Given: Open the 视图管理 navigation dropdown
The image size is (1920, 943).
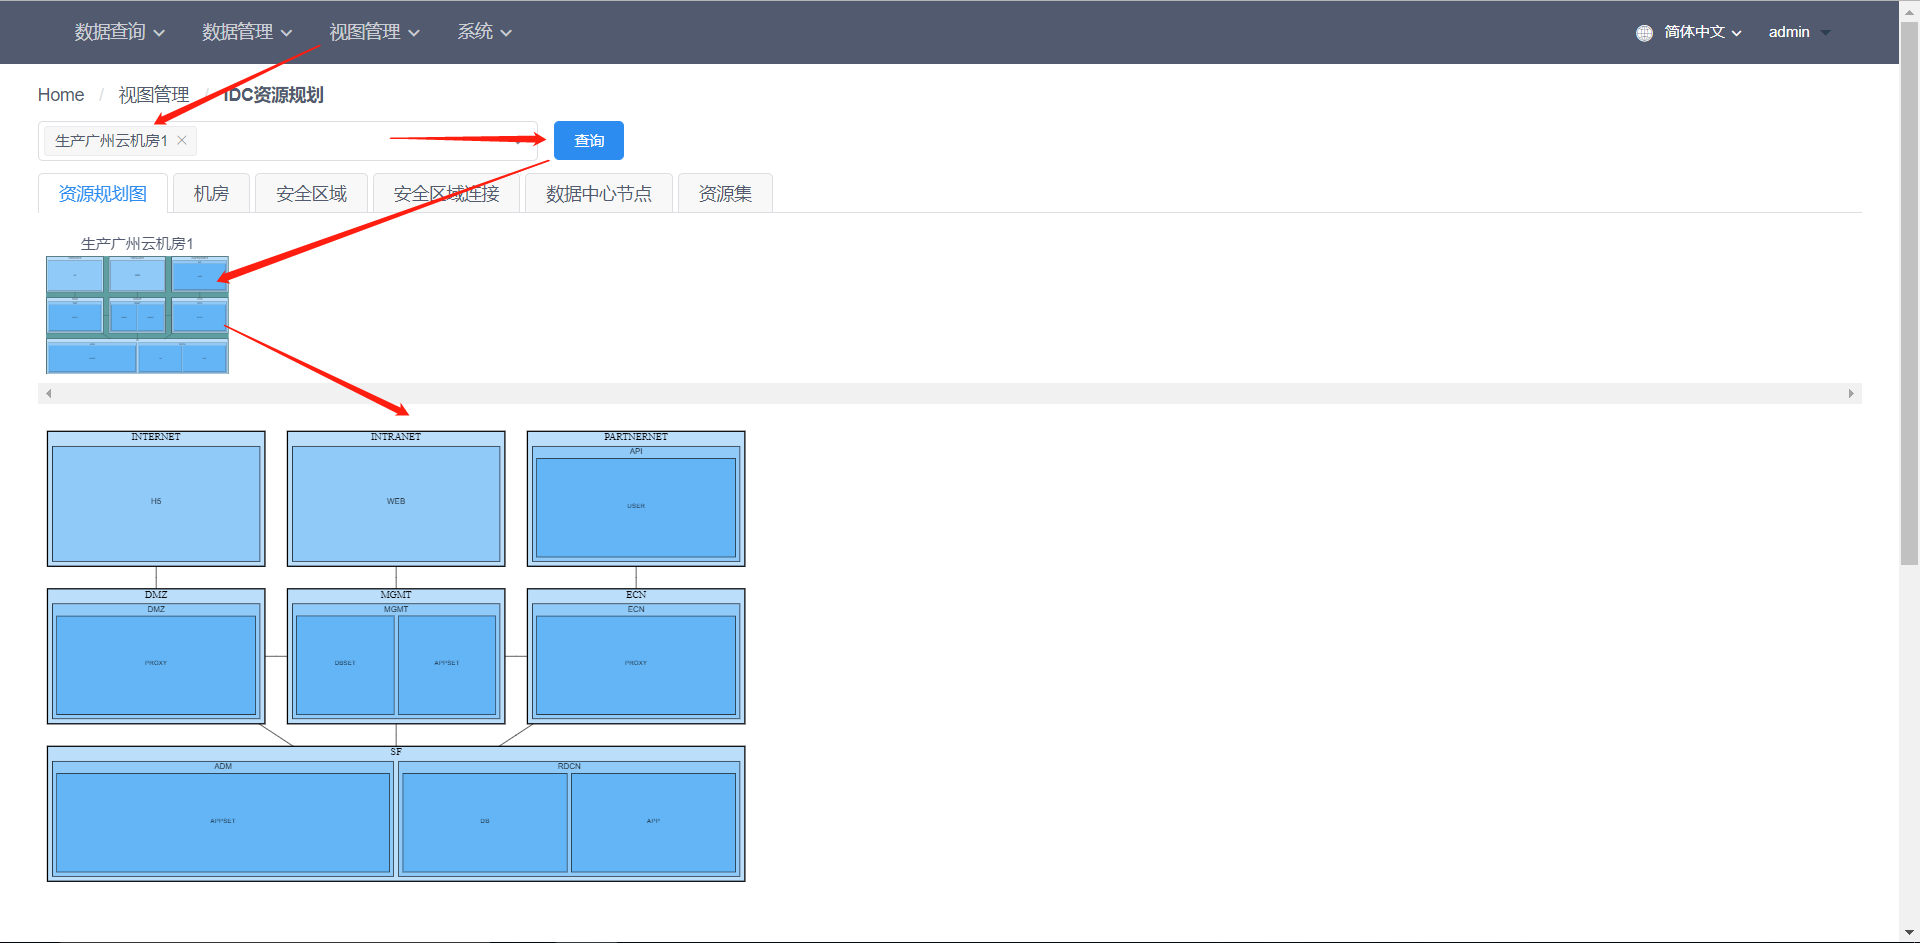Looking at the screenshot, I should pos(374,32).
